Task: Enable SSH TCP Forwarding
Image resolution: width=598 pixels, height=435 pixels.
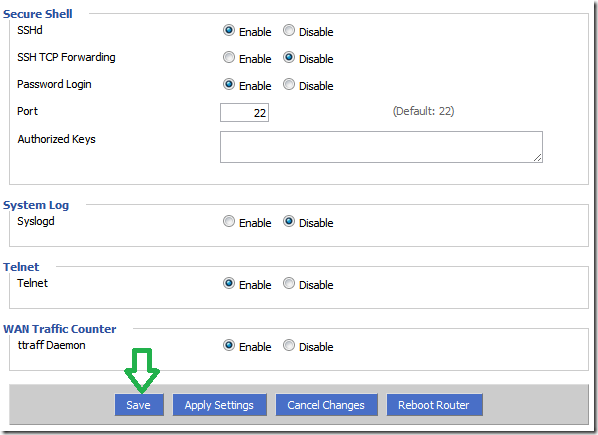Action: 228,57
